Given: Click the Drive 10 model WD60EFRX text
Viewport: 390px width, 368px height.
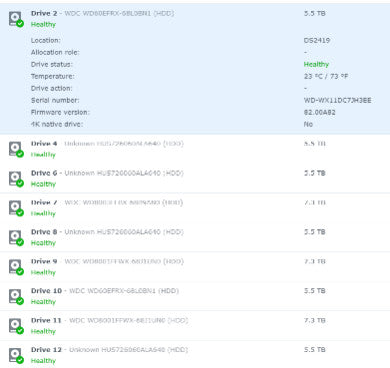Looking at the screenshot, I should click(x=124, y=291).
